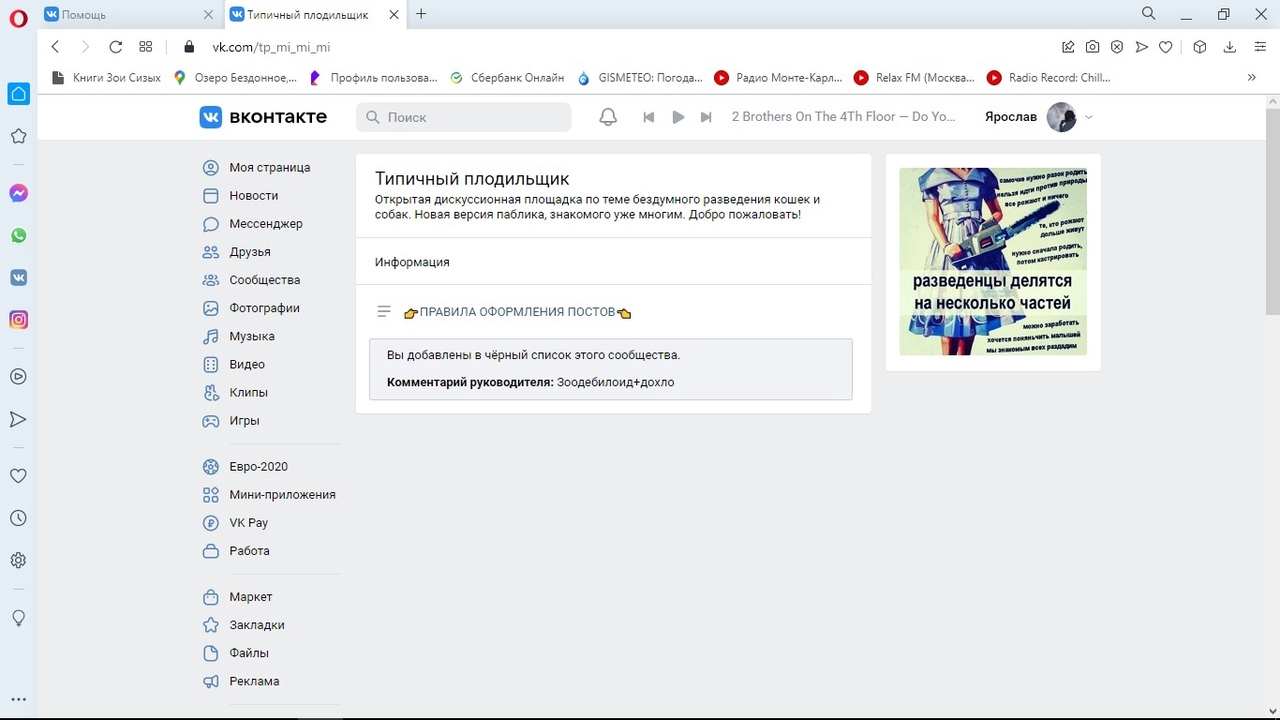
Task: Open the Книги Зои Сизых bookmark
Action: point(105,77)
